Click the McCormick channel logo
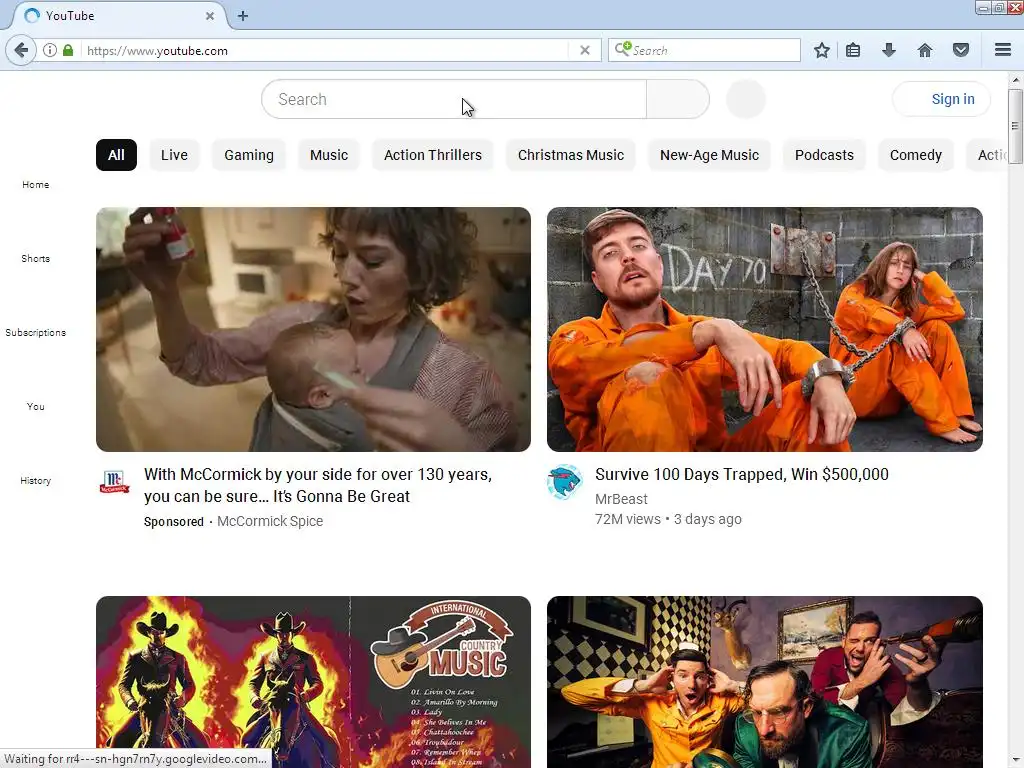The width and height of the screenshot is (1024, 768). click(x=114, y=482)
